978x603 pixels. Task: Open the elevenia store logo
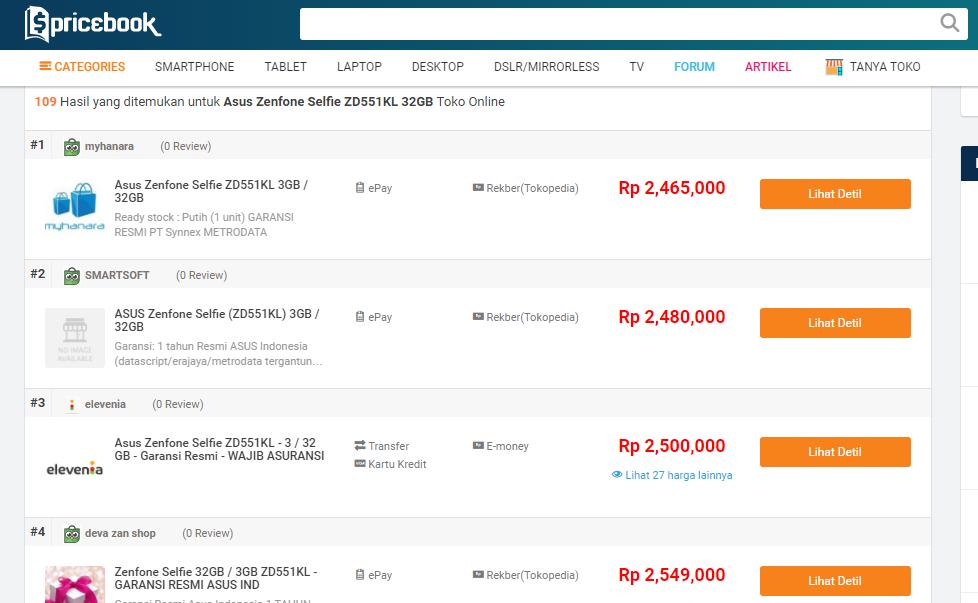[75, 468]
